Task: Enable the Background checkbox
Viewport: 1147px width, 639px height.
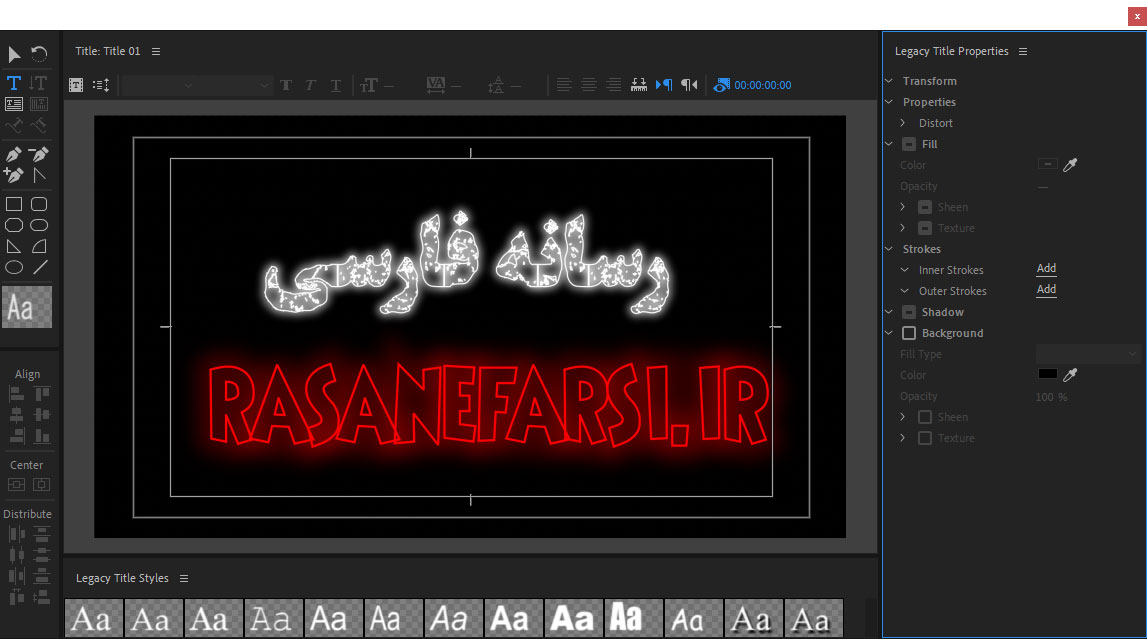Action: pyautogui.click(x=909, y=333)
